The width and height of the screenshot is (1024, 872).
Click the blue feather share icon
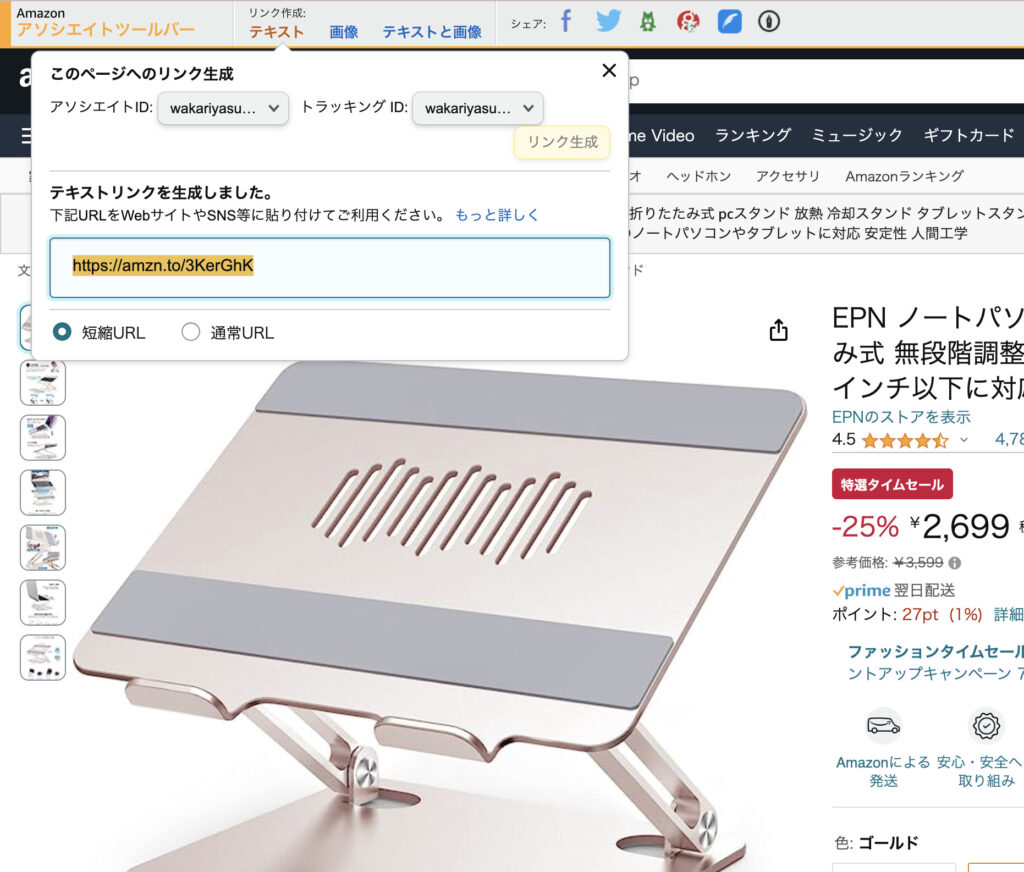click(729, 22)
